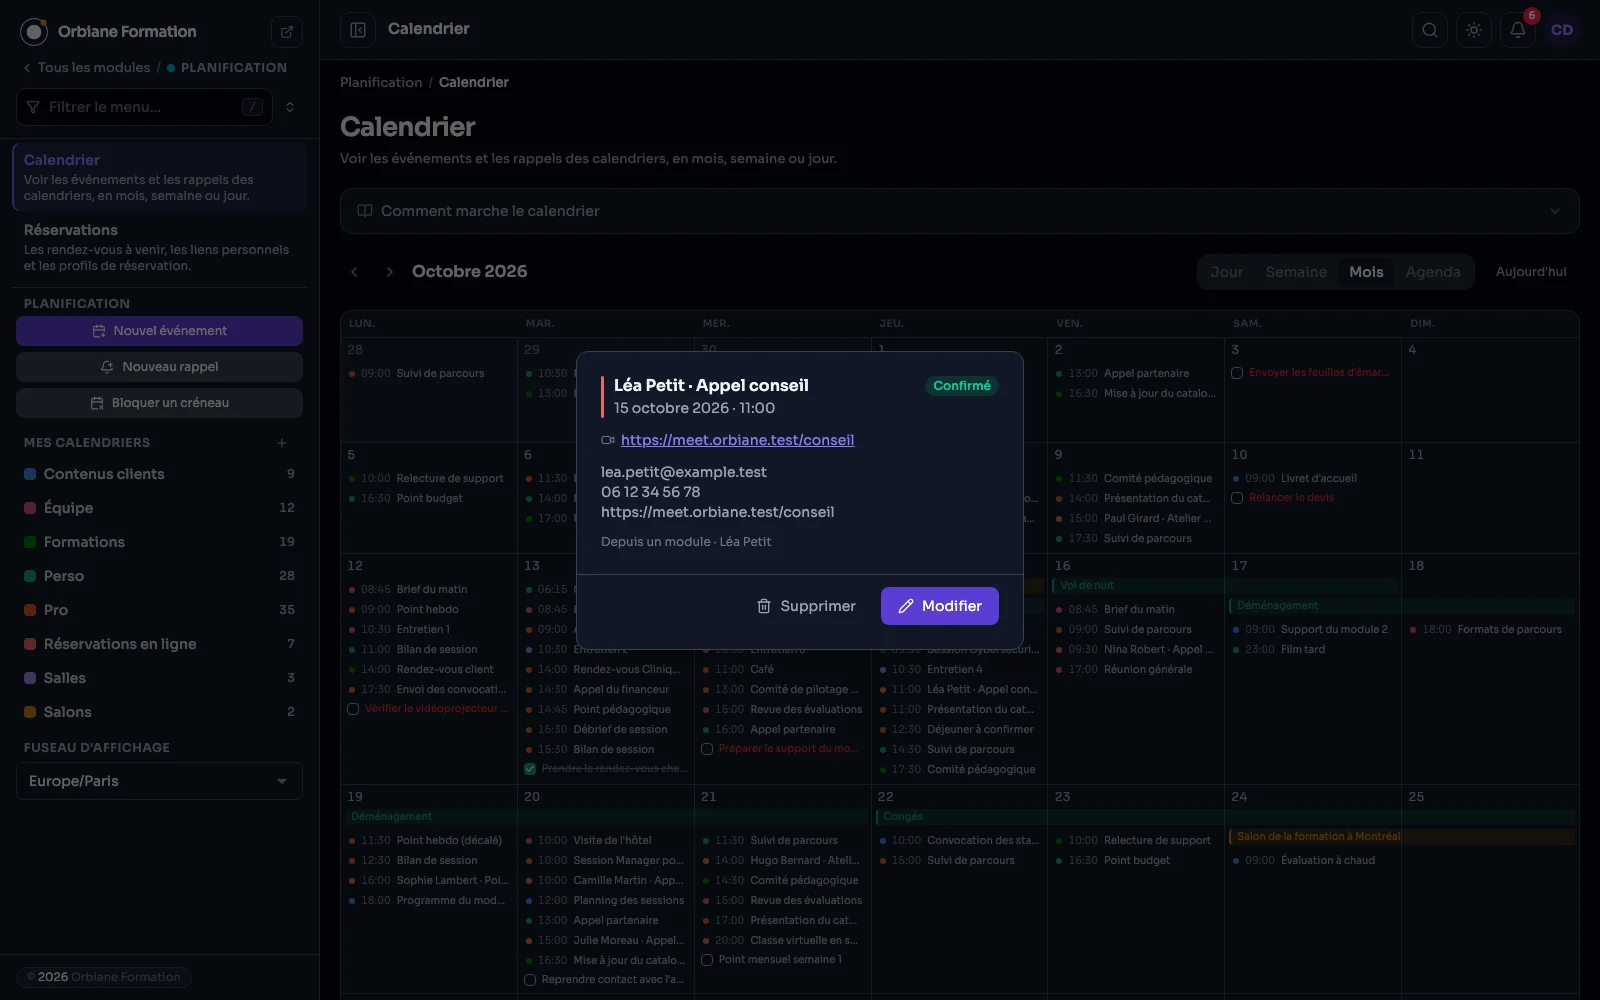1600x1000 pixels.
Task: Open the search icon in the header
Action: (1430, 30)
